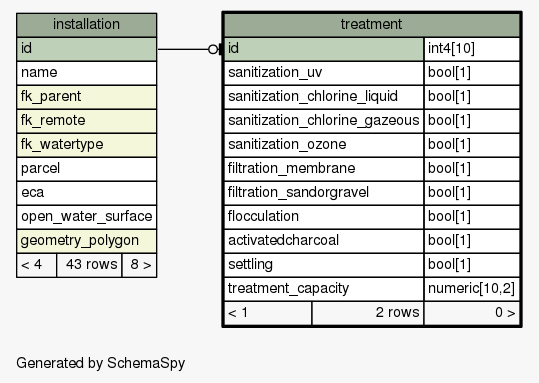This screenshot has width=539, height=383.
Task: Click the treatment '2 rows' count cell
Action: pyautogui.click(x=368, y=313)
